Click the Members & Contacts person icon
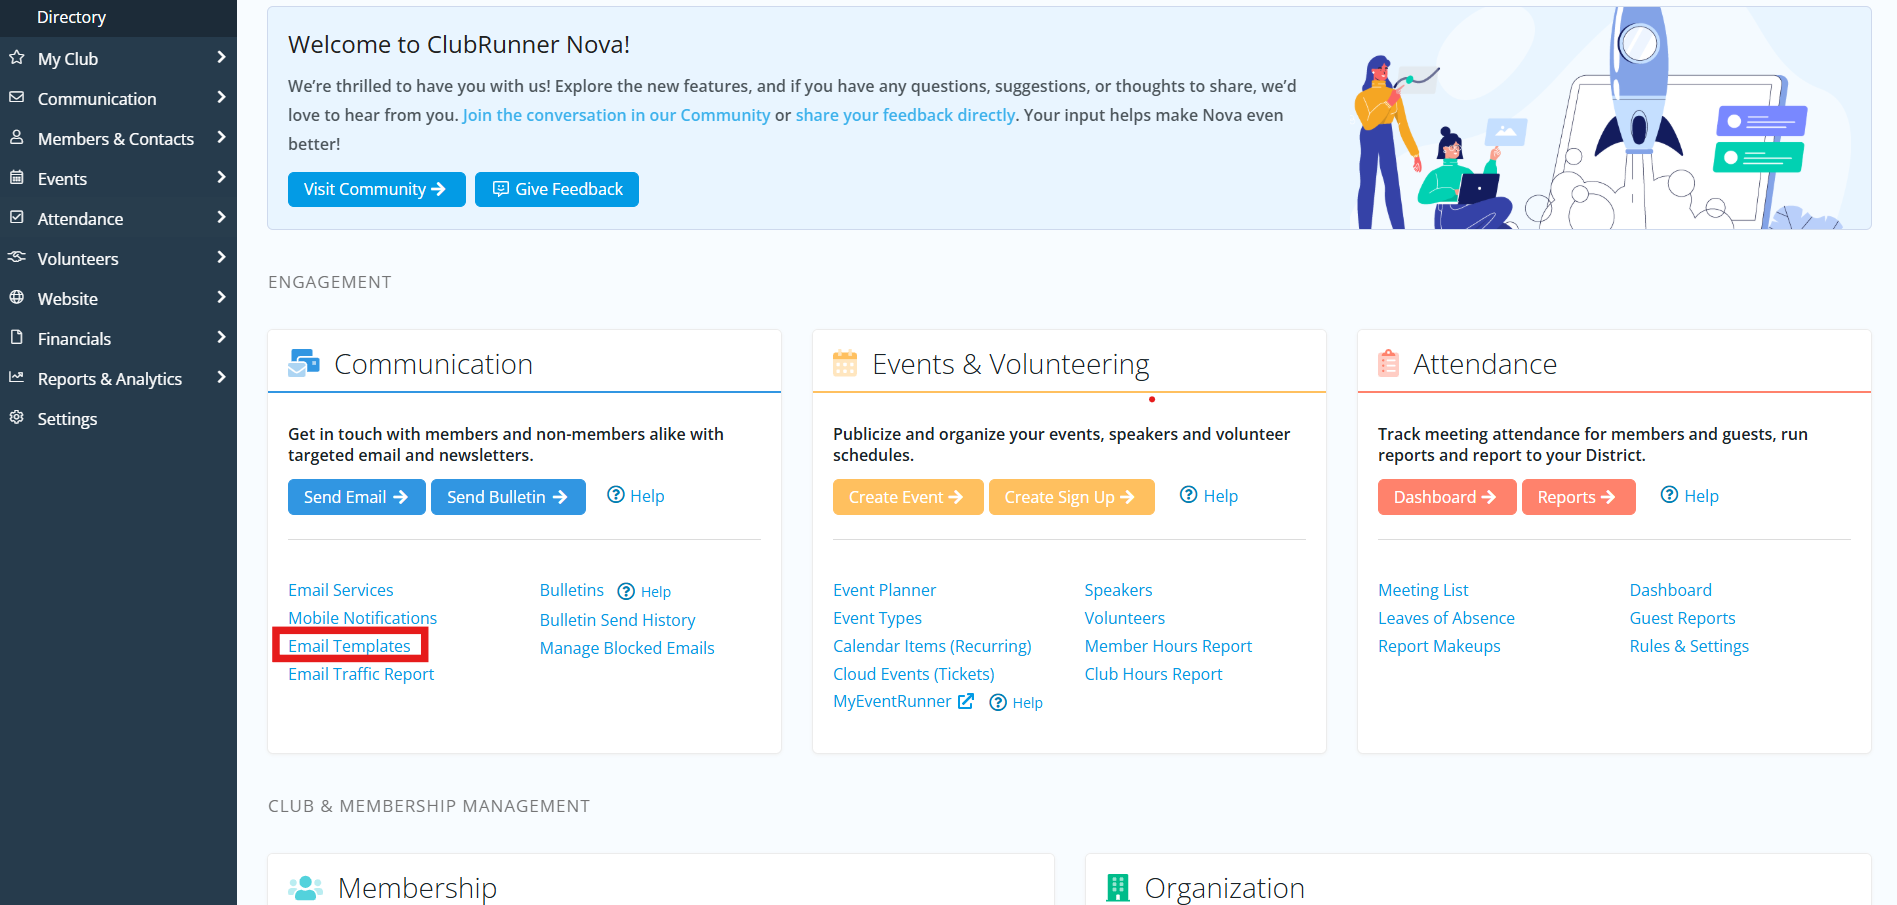The height and width of the screenshot is (905, 1897). click(x=17, y=138)
